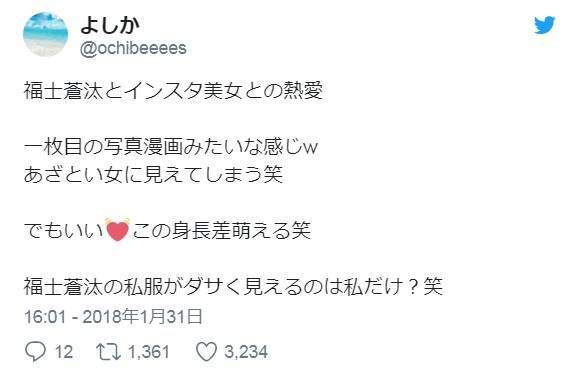Open the 2018年1月31日 date link

(142, 317)
